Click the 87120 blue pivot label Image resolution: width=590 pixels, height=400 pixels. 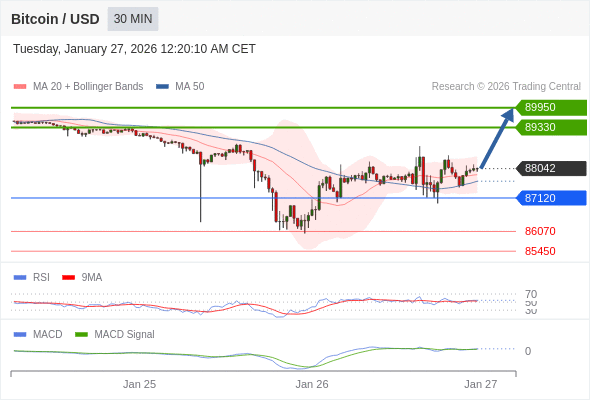pos(551,198)
